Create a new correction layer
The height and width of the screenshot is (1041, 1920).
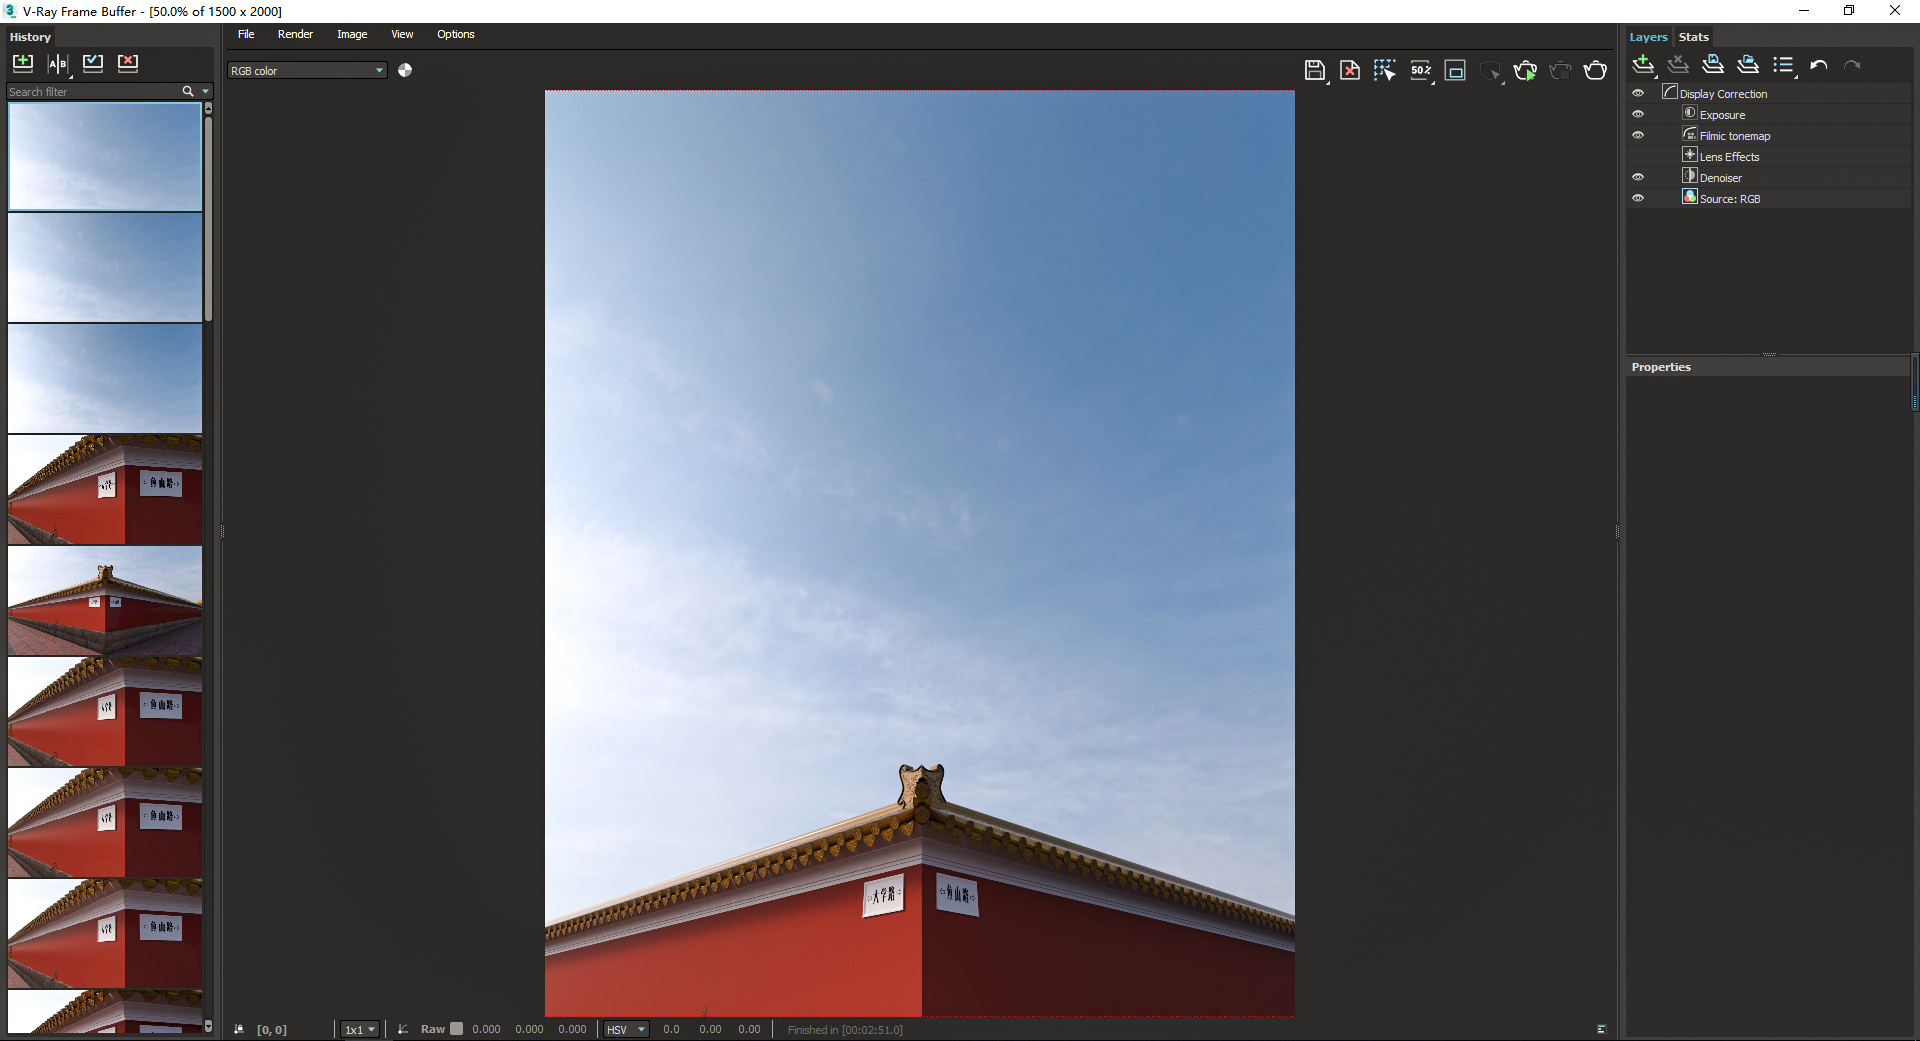1643,65
